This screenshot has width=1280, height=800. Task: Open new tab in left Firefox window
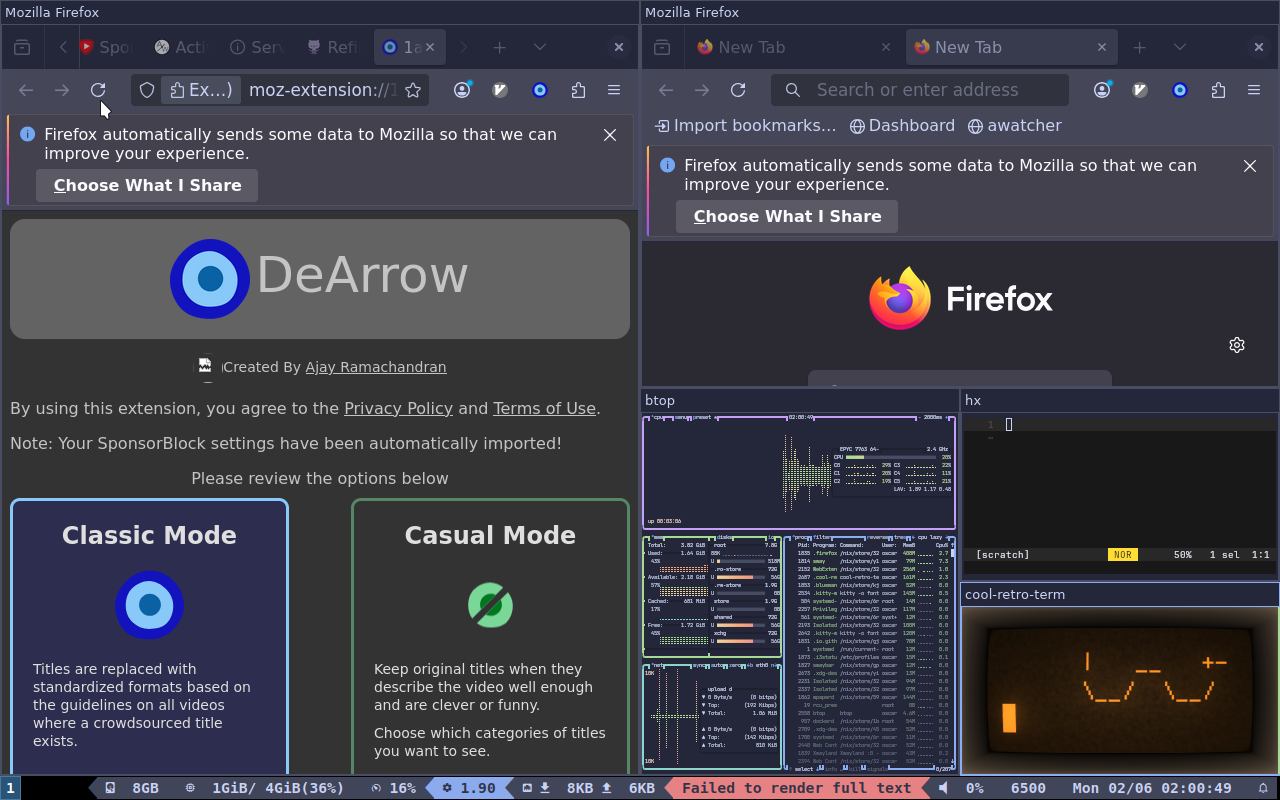[499, 47]
